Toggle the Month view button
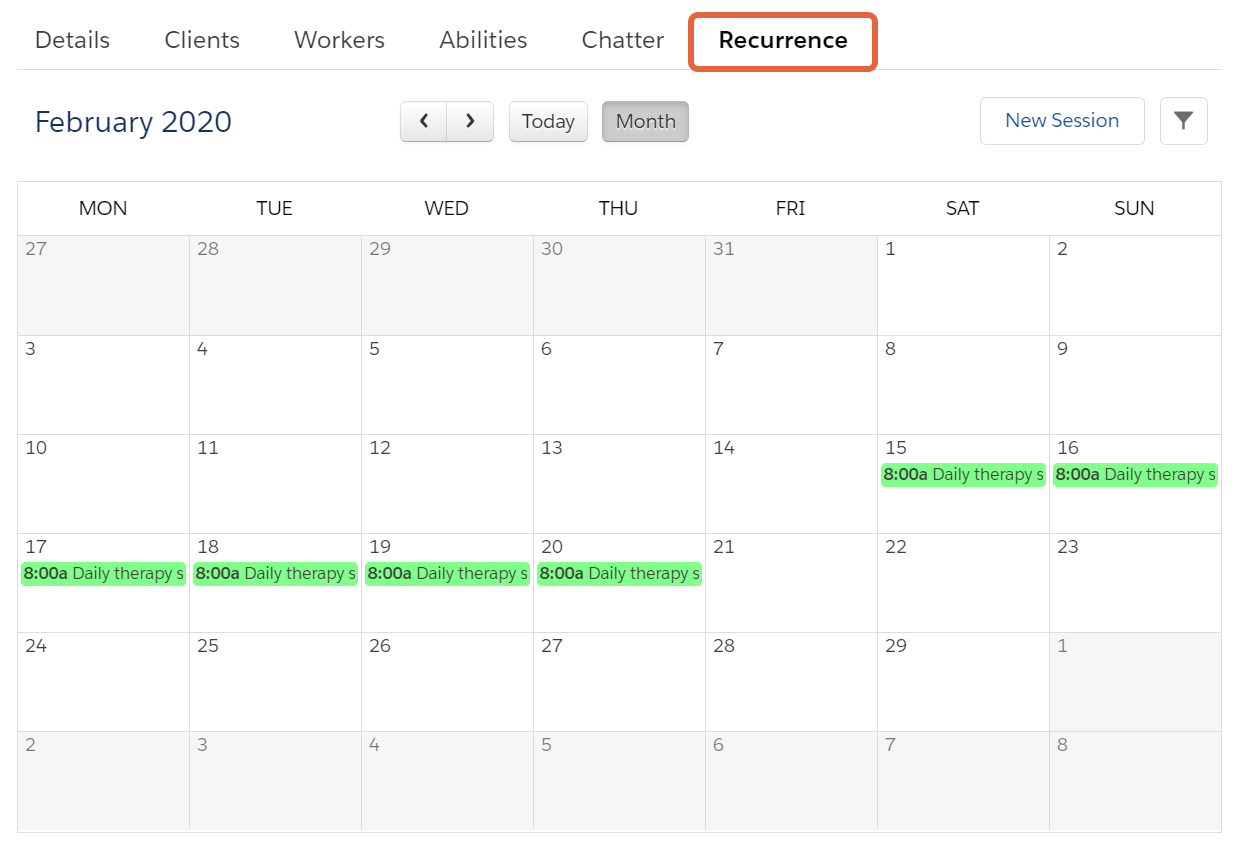The image size is (1238, 842). [645, 121]
